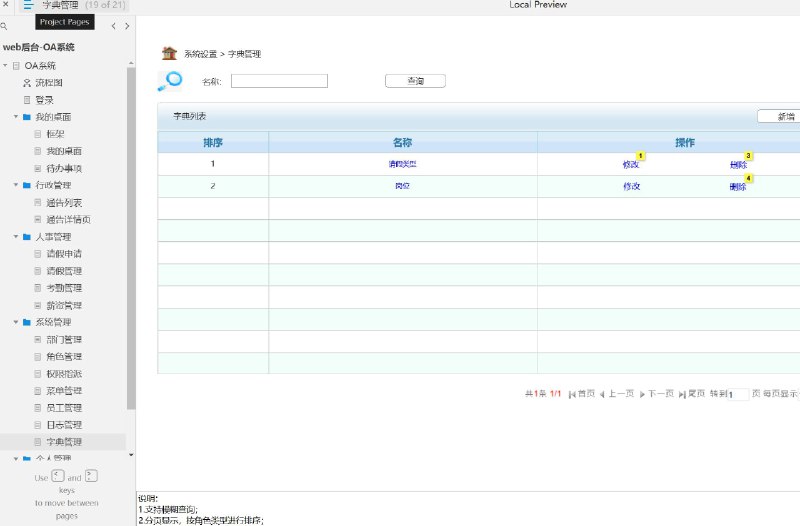Click the 排序 column header
800x526 pixels.
point(213,142)
